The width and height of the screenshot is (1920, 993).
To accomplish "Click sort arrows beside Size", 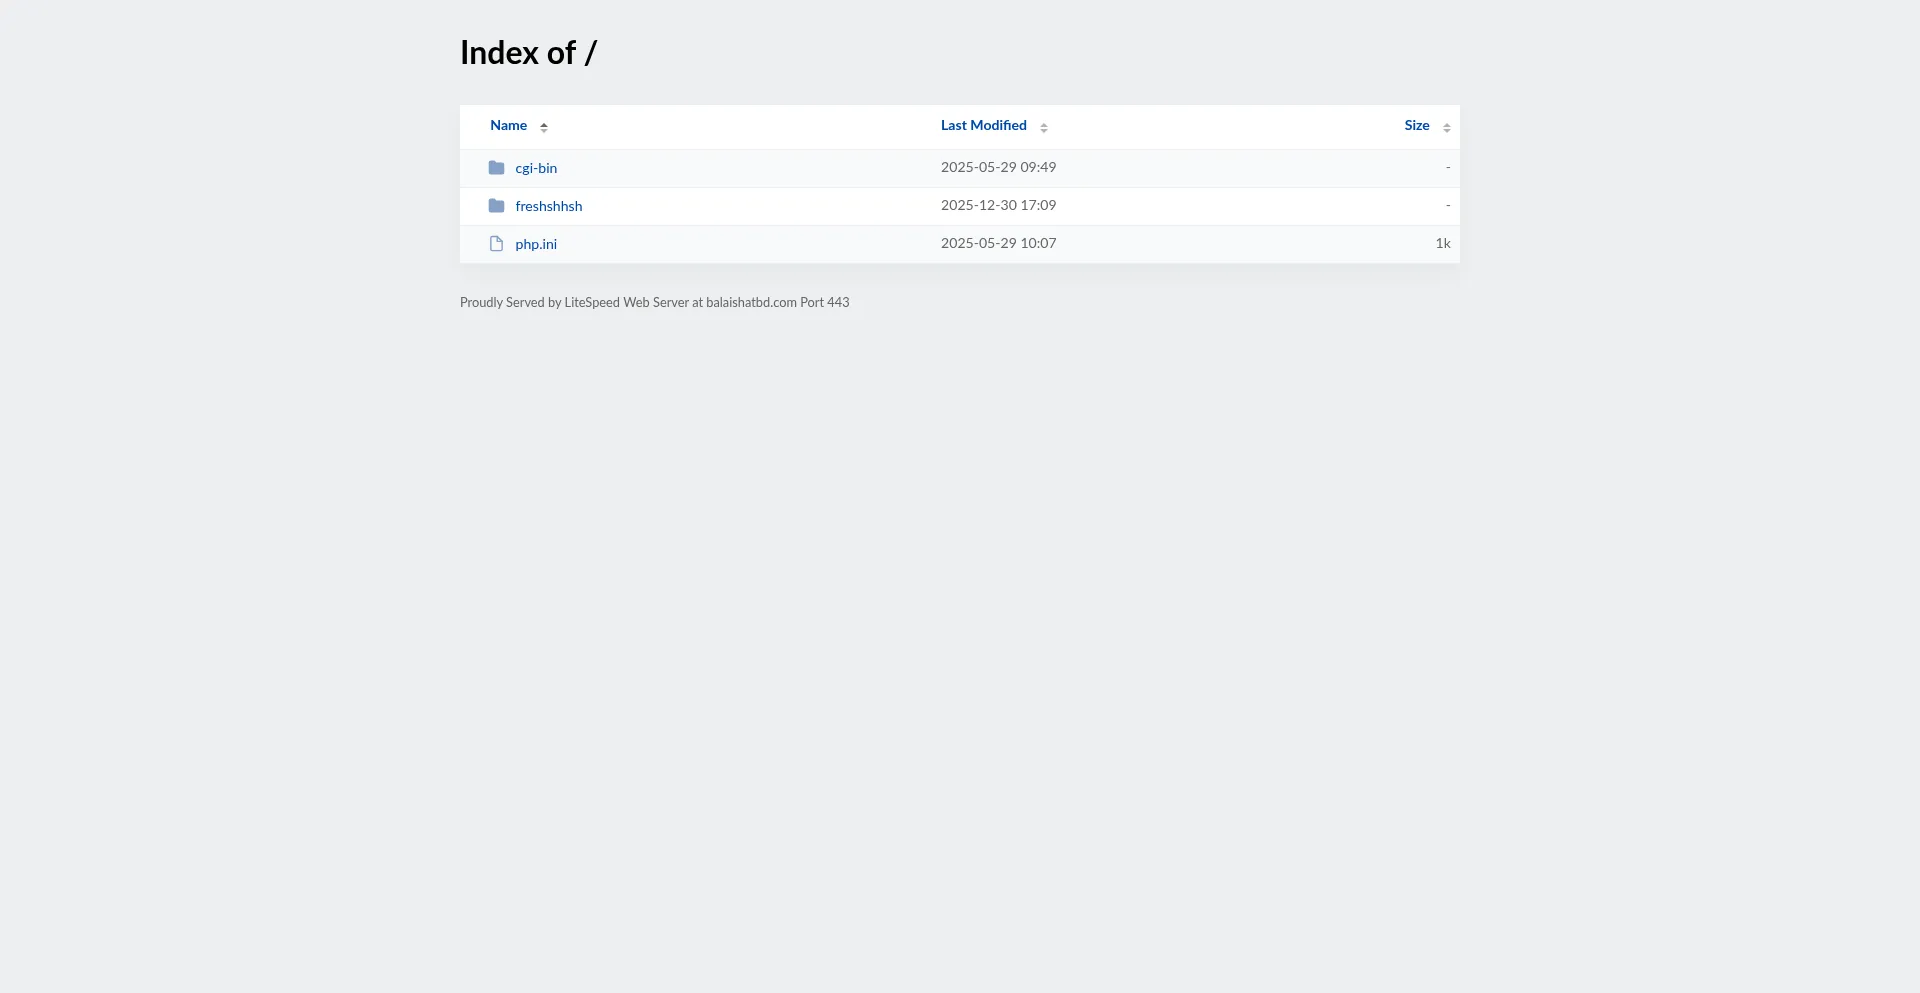I will tap(1446, 127).
